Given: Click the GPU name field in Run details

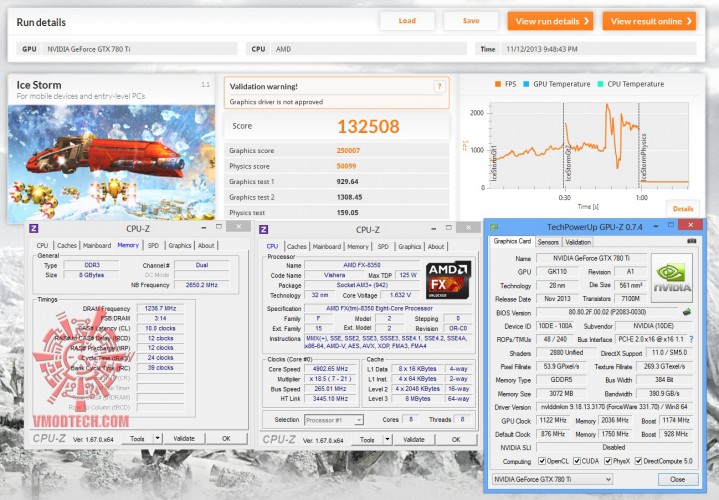Looking at the screenshot, I should click(x=139, y=49).
